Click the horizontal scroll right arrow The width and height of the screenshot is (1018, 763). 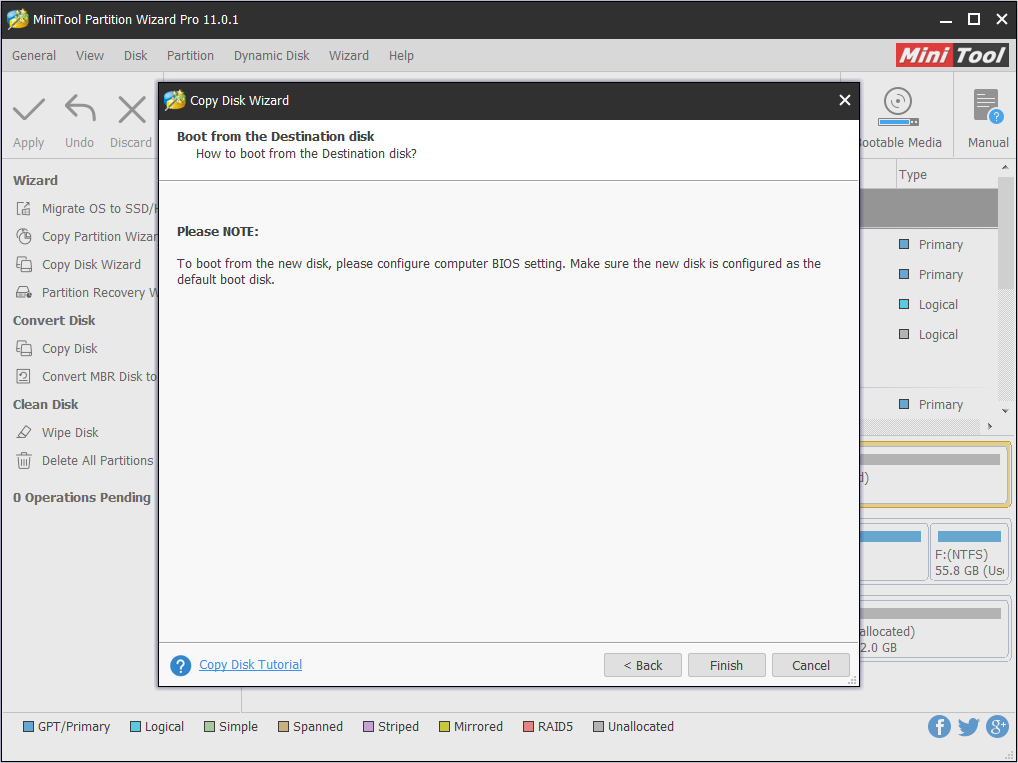coord(990,426)
